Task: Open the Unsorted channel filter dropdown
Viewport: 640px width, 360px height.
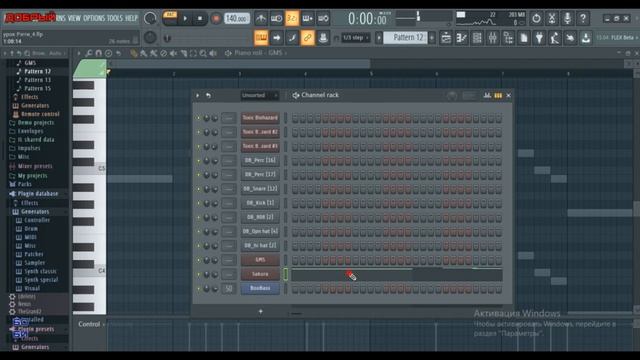Action: coord(259,96)
